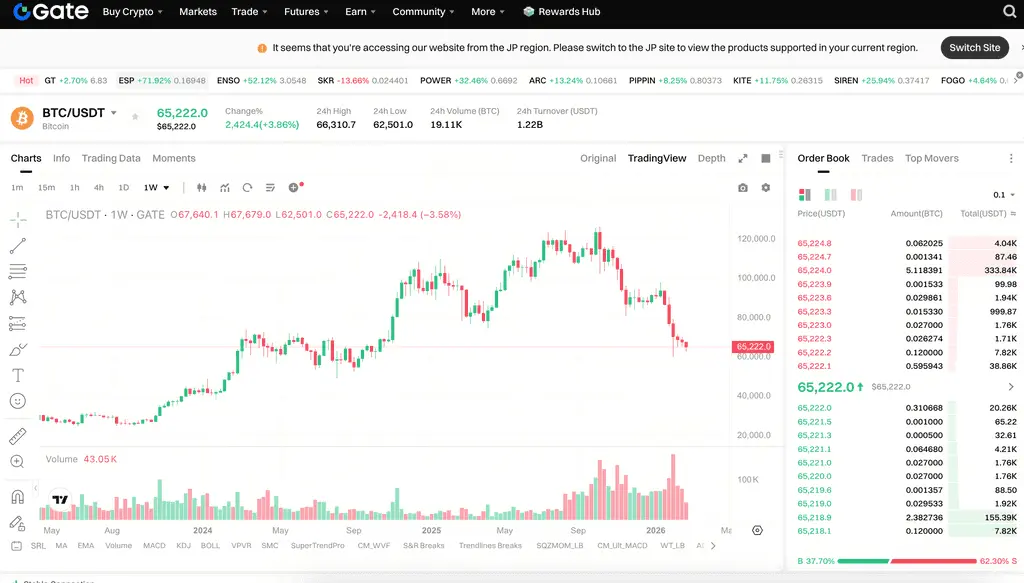The height and width of the screenshot is (583, 1024).
Task: Click the buy/sell ratio bar
Action: point(907,561)
